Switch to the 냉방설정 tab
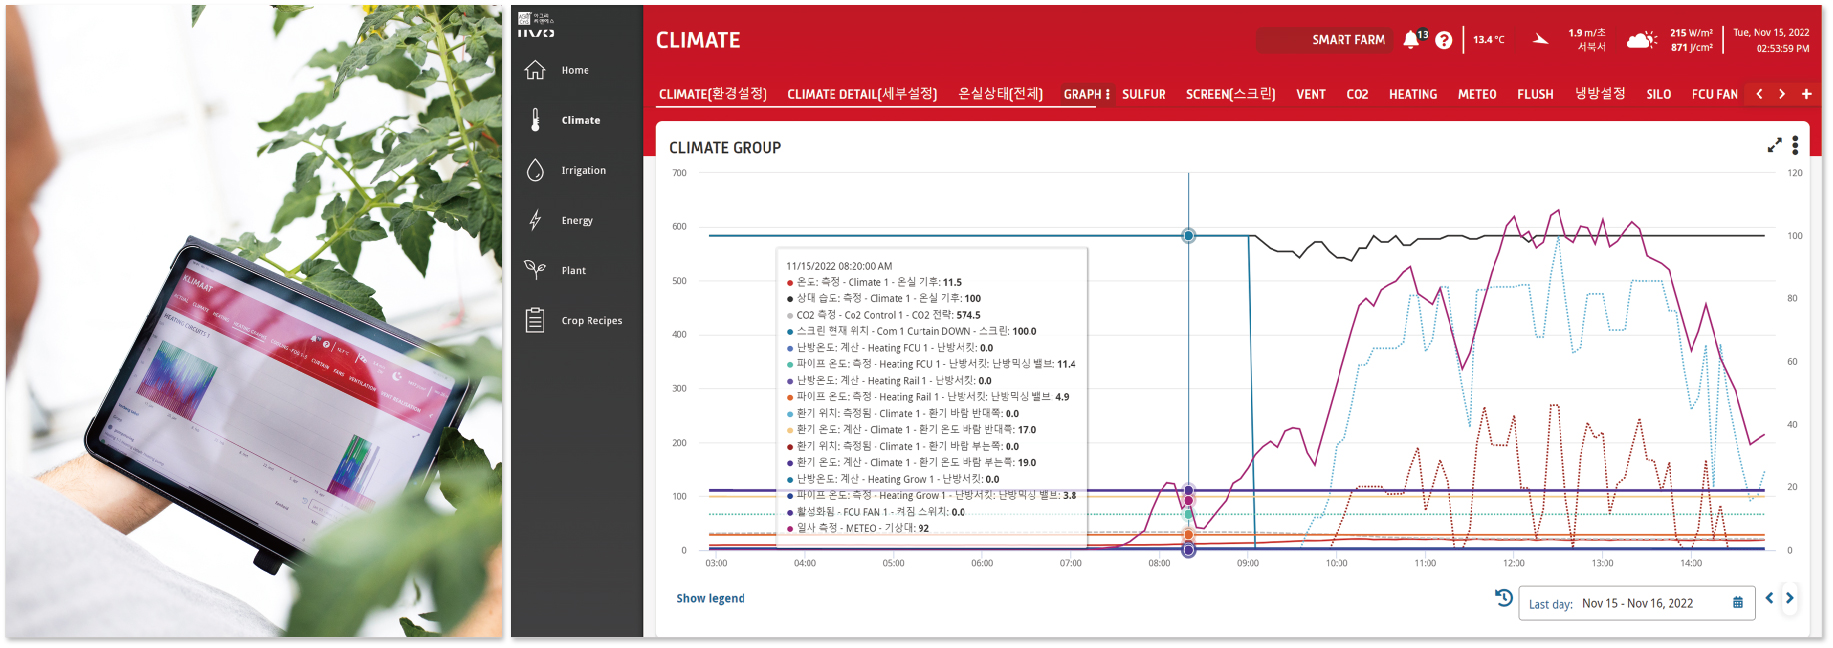The width and height of the screenshot is (1833, 648). click(x=1600, y=94)
